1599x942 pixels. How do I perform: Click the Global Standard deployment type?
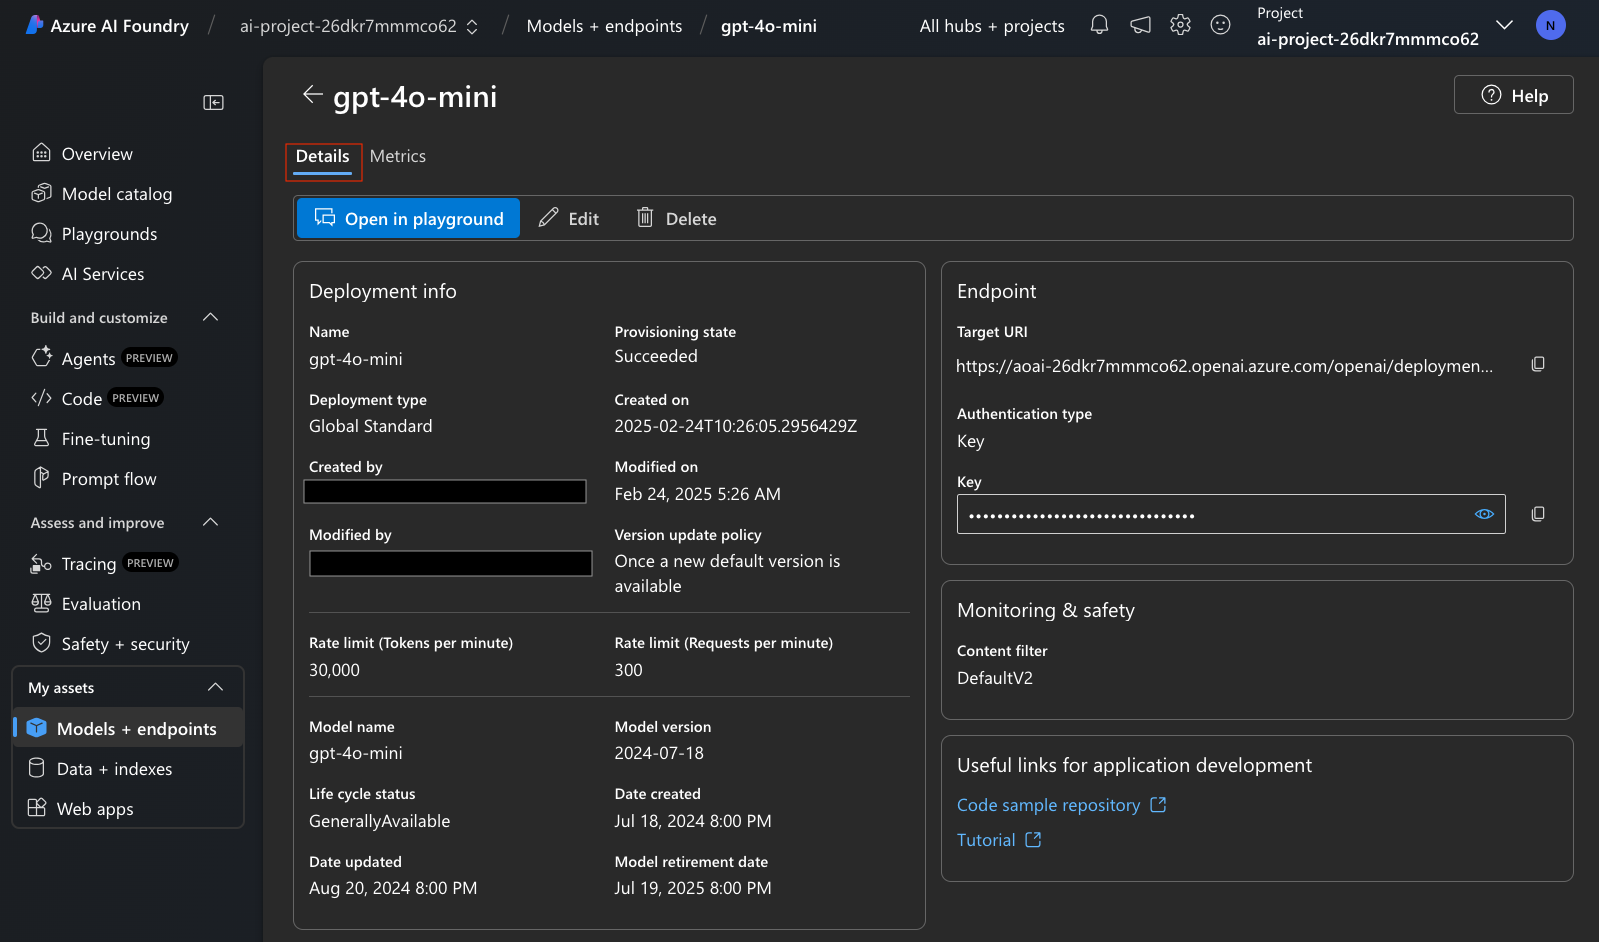tap(371, 426)
